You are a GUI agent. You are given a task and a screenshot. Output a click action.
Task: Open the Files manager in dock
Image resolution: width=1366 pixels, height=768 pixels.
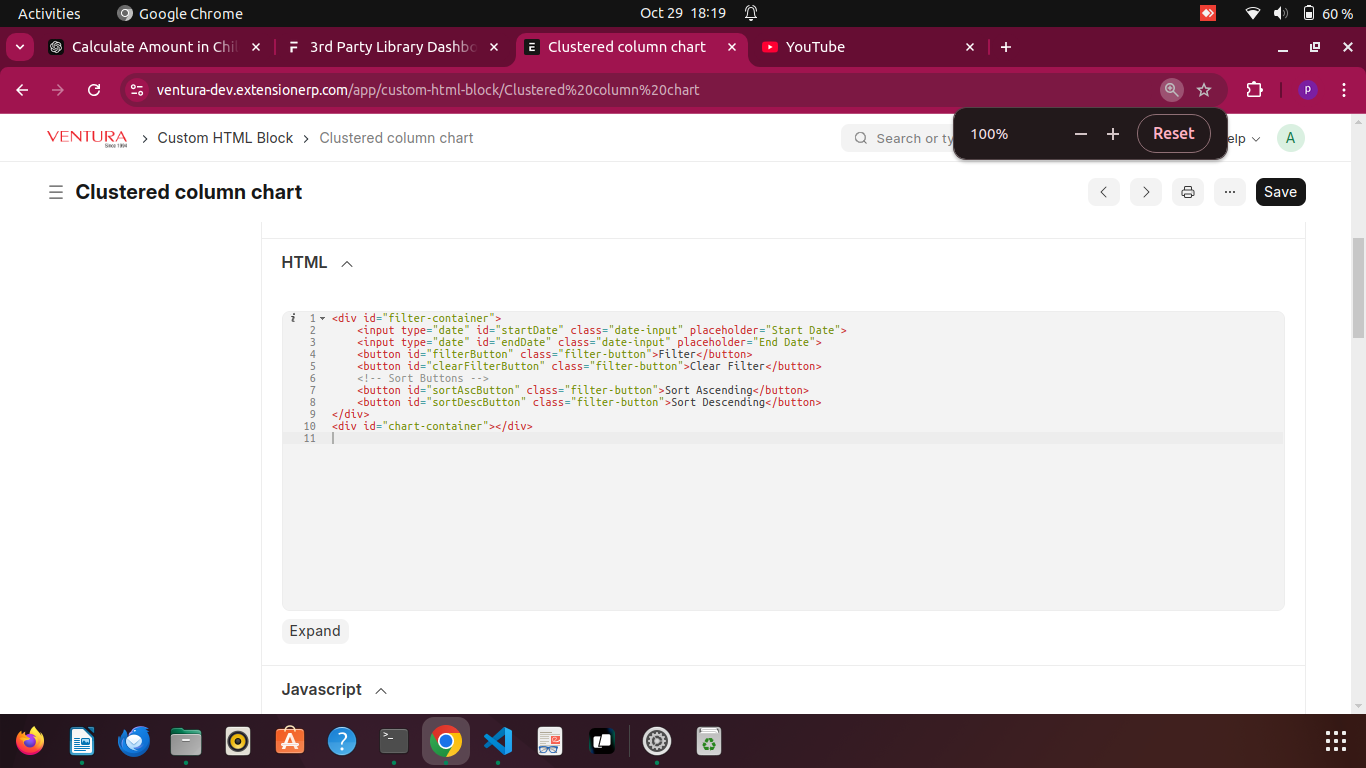point(186,741)
